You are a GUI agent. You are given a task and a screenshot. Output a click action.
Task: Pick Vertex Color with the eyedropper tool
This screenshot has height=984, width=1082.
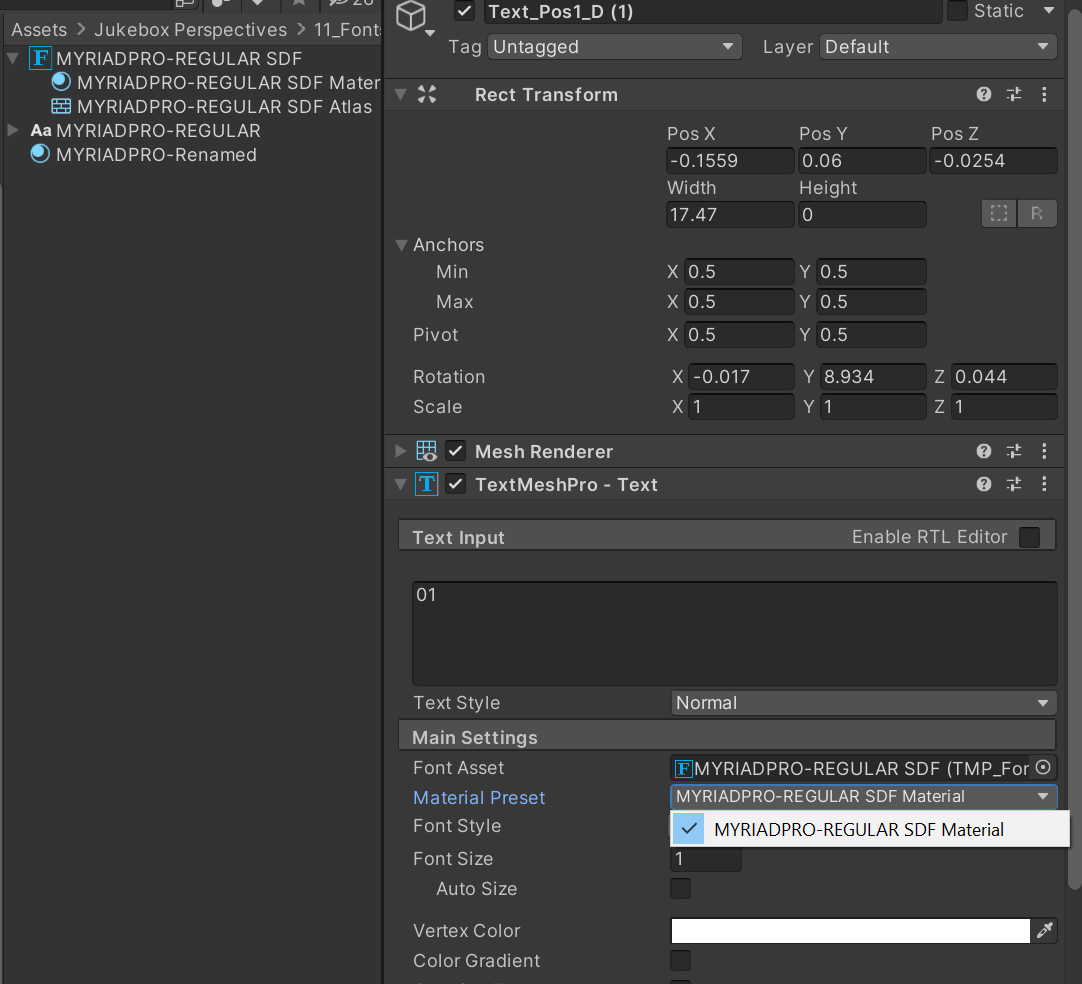(x=1044, y=930)
